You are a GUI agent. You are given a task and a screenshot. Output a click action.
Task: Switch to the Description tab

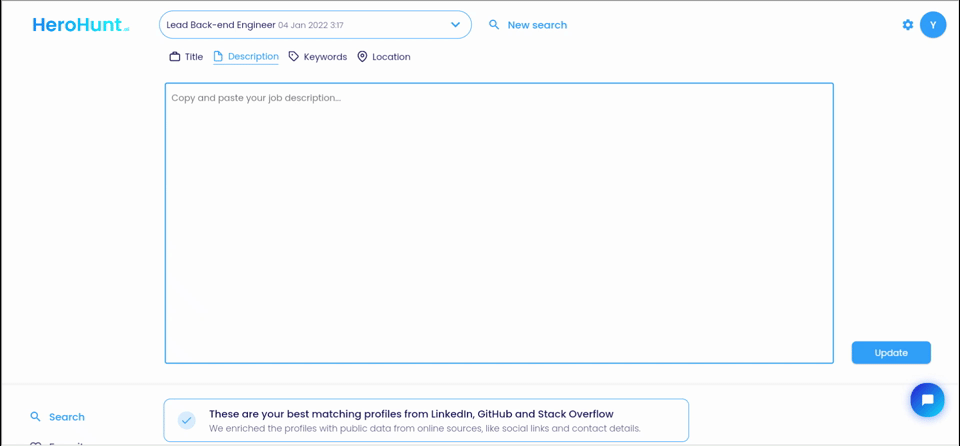coord(253,57)
